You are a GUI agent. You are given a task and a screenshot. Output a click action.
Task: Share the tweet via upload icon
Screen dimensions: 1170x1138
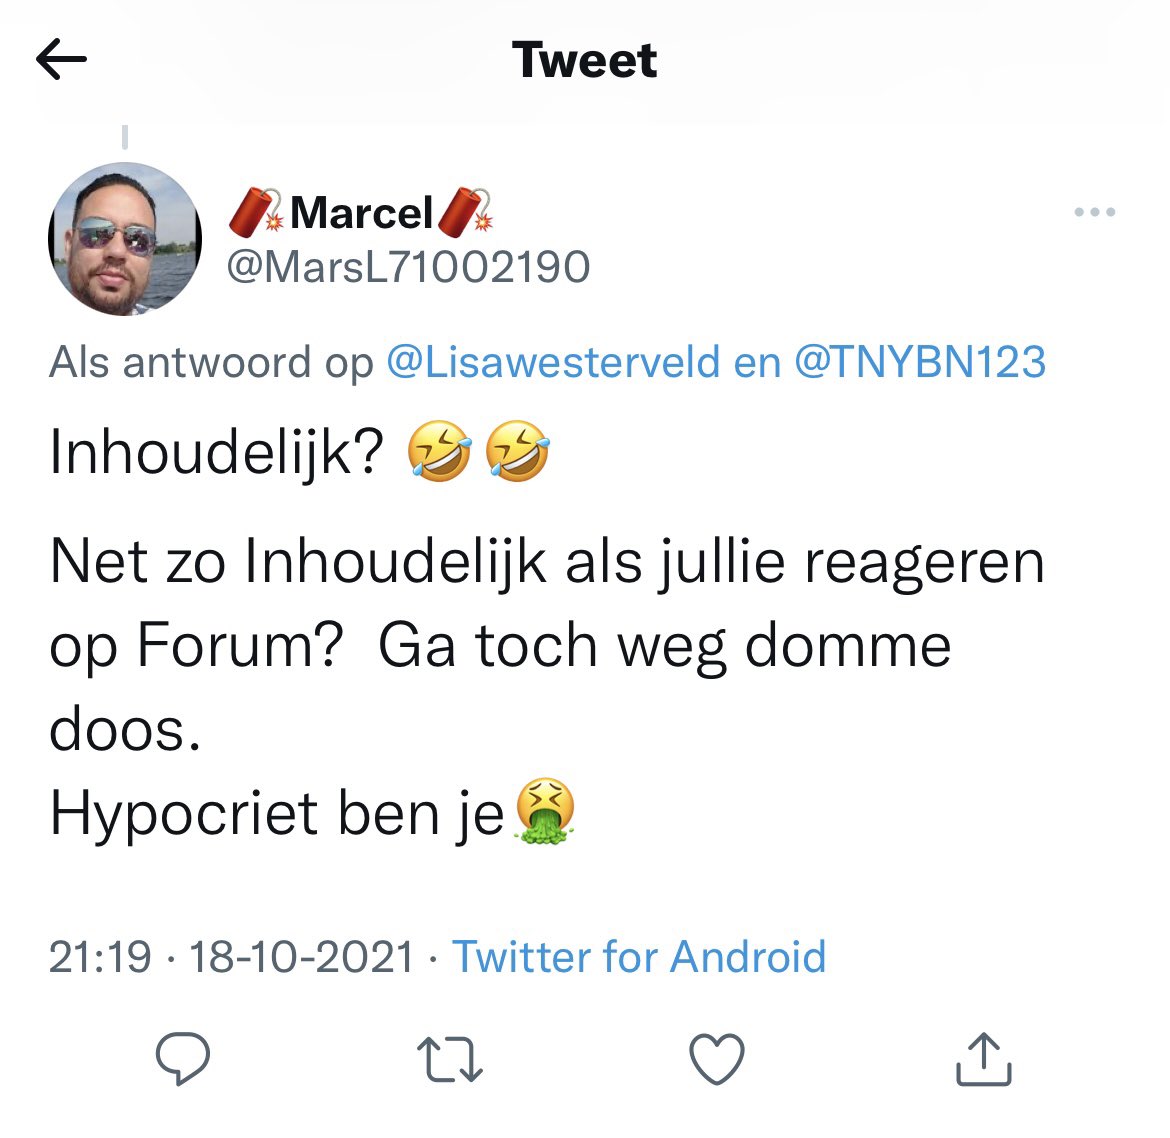click(x=983, y=1058)
